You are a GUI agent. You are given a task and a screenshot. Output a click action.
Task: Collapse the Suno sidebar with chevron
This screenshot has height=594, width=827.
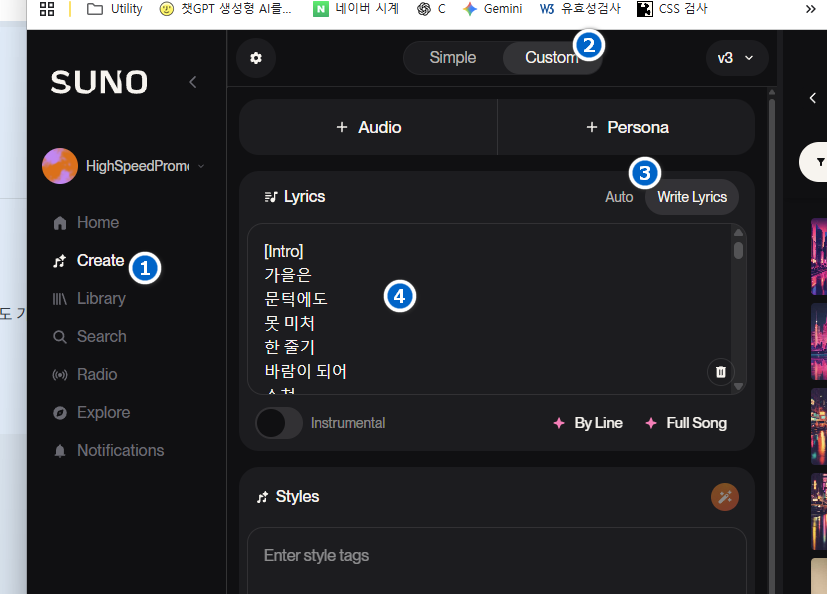click(193, 82)
